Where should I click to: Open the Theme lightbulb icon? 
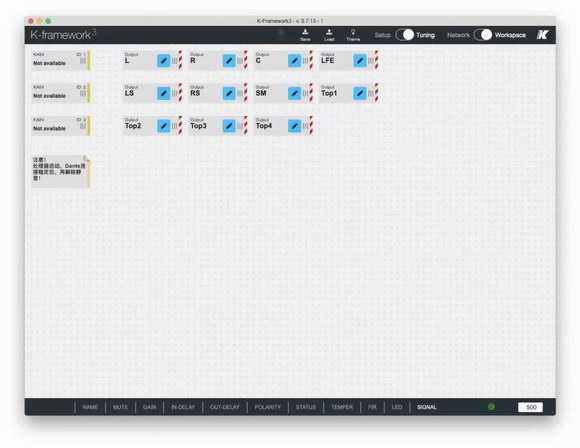click(x=353, y=35)
